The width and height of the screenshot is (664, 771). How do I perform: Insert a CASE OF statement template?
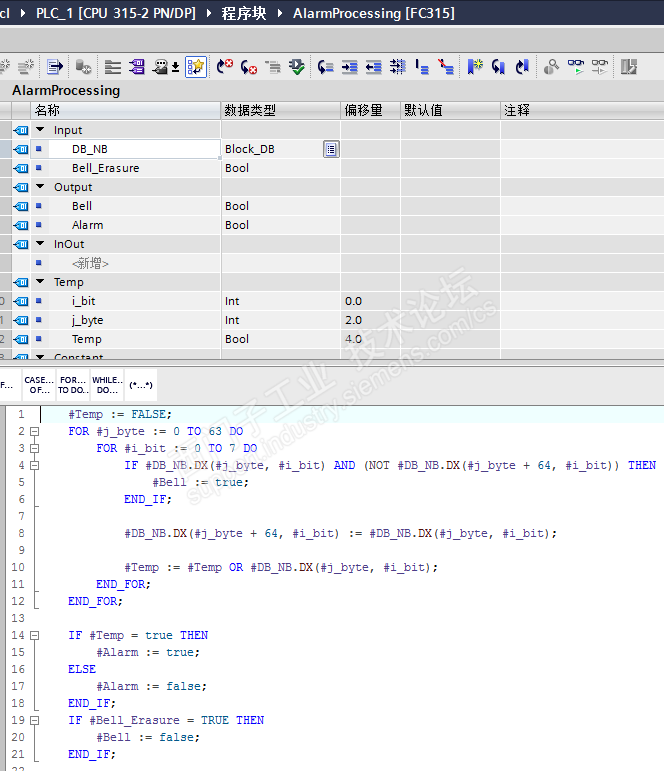[x=39, y=385]
